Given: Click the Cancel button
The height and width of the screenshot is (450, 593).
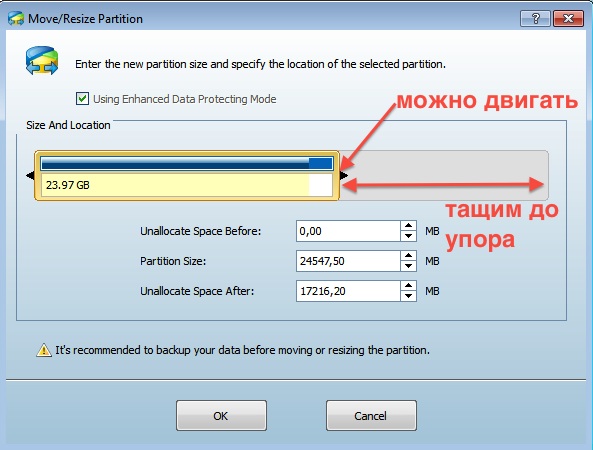Looking at the screenshot, I should 371,416.
